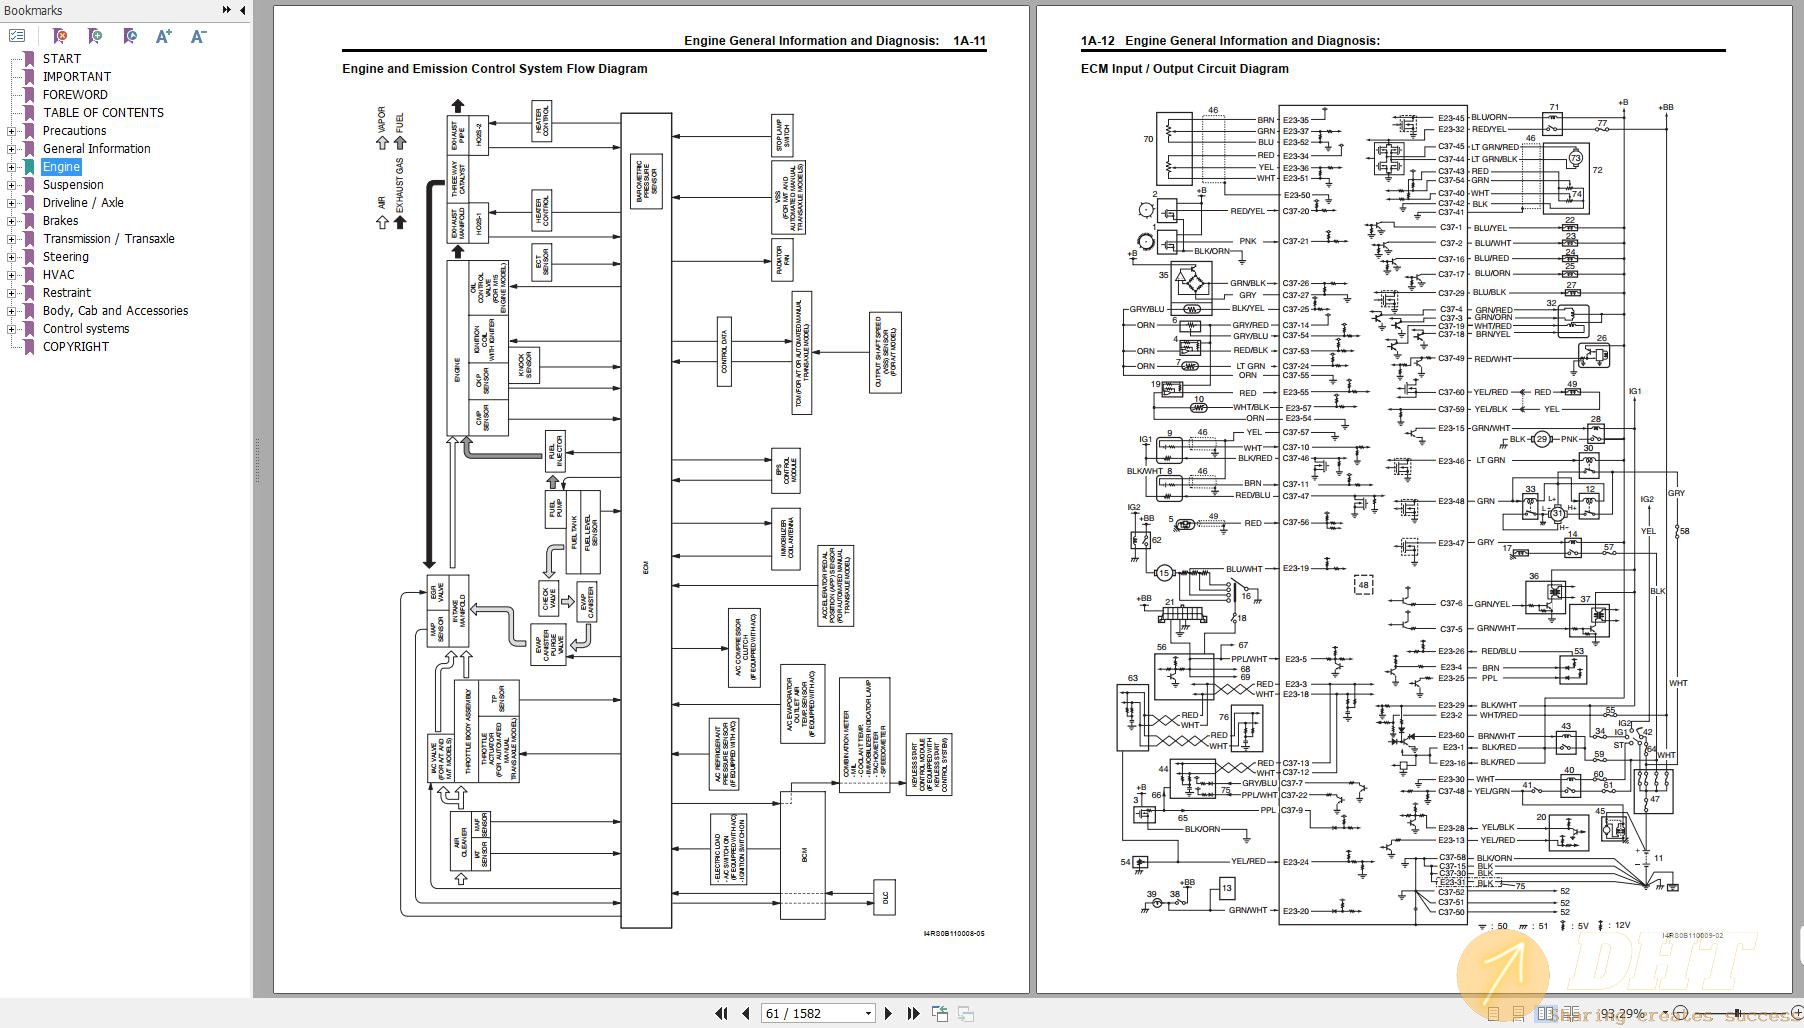Viewport: 1804px width, 1028px height.
Task: Select the General Information bookmark label
Action: click(96, 149)
